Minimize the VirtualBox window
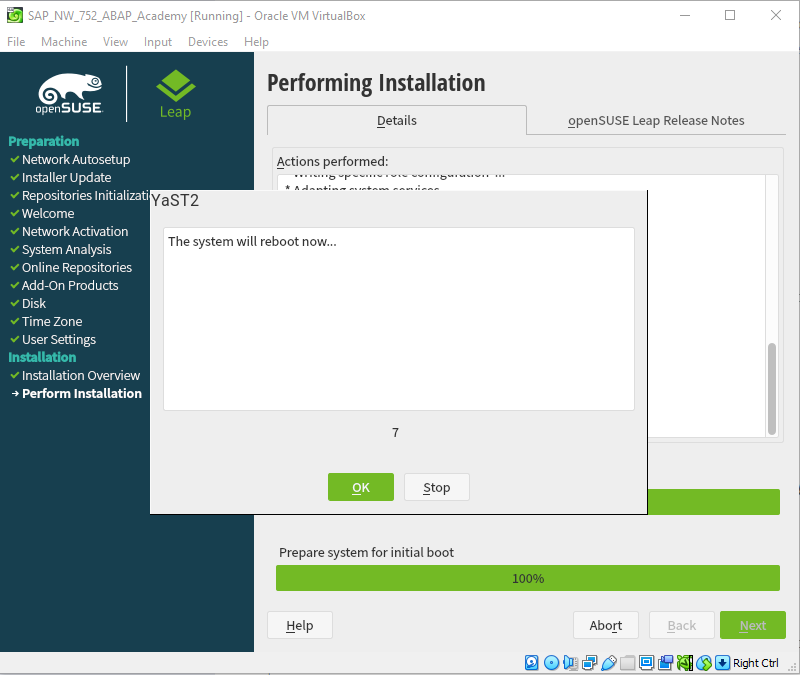Viewport: 800px width, 675px height. 685,15
